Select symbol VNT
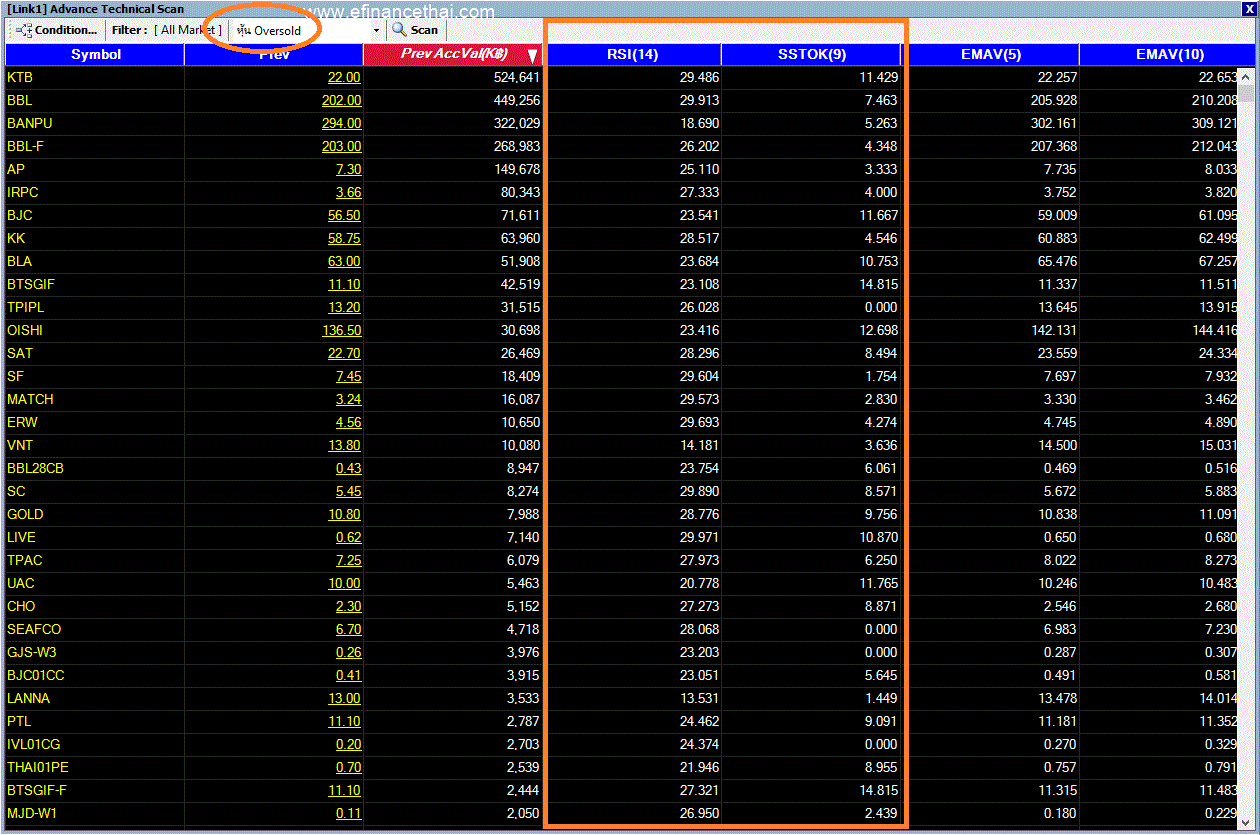This screenshot has height=835, width=1260. point(20,445)
